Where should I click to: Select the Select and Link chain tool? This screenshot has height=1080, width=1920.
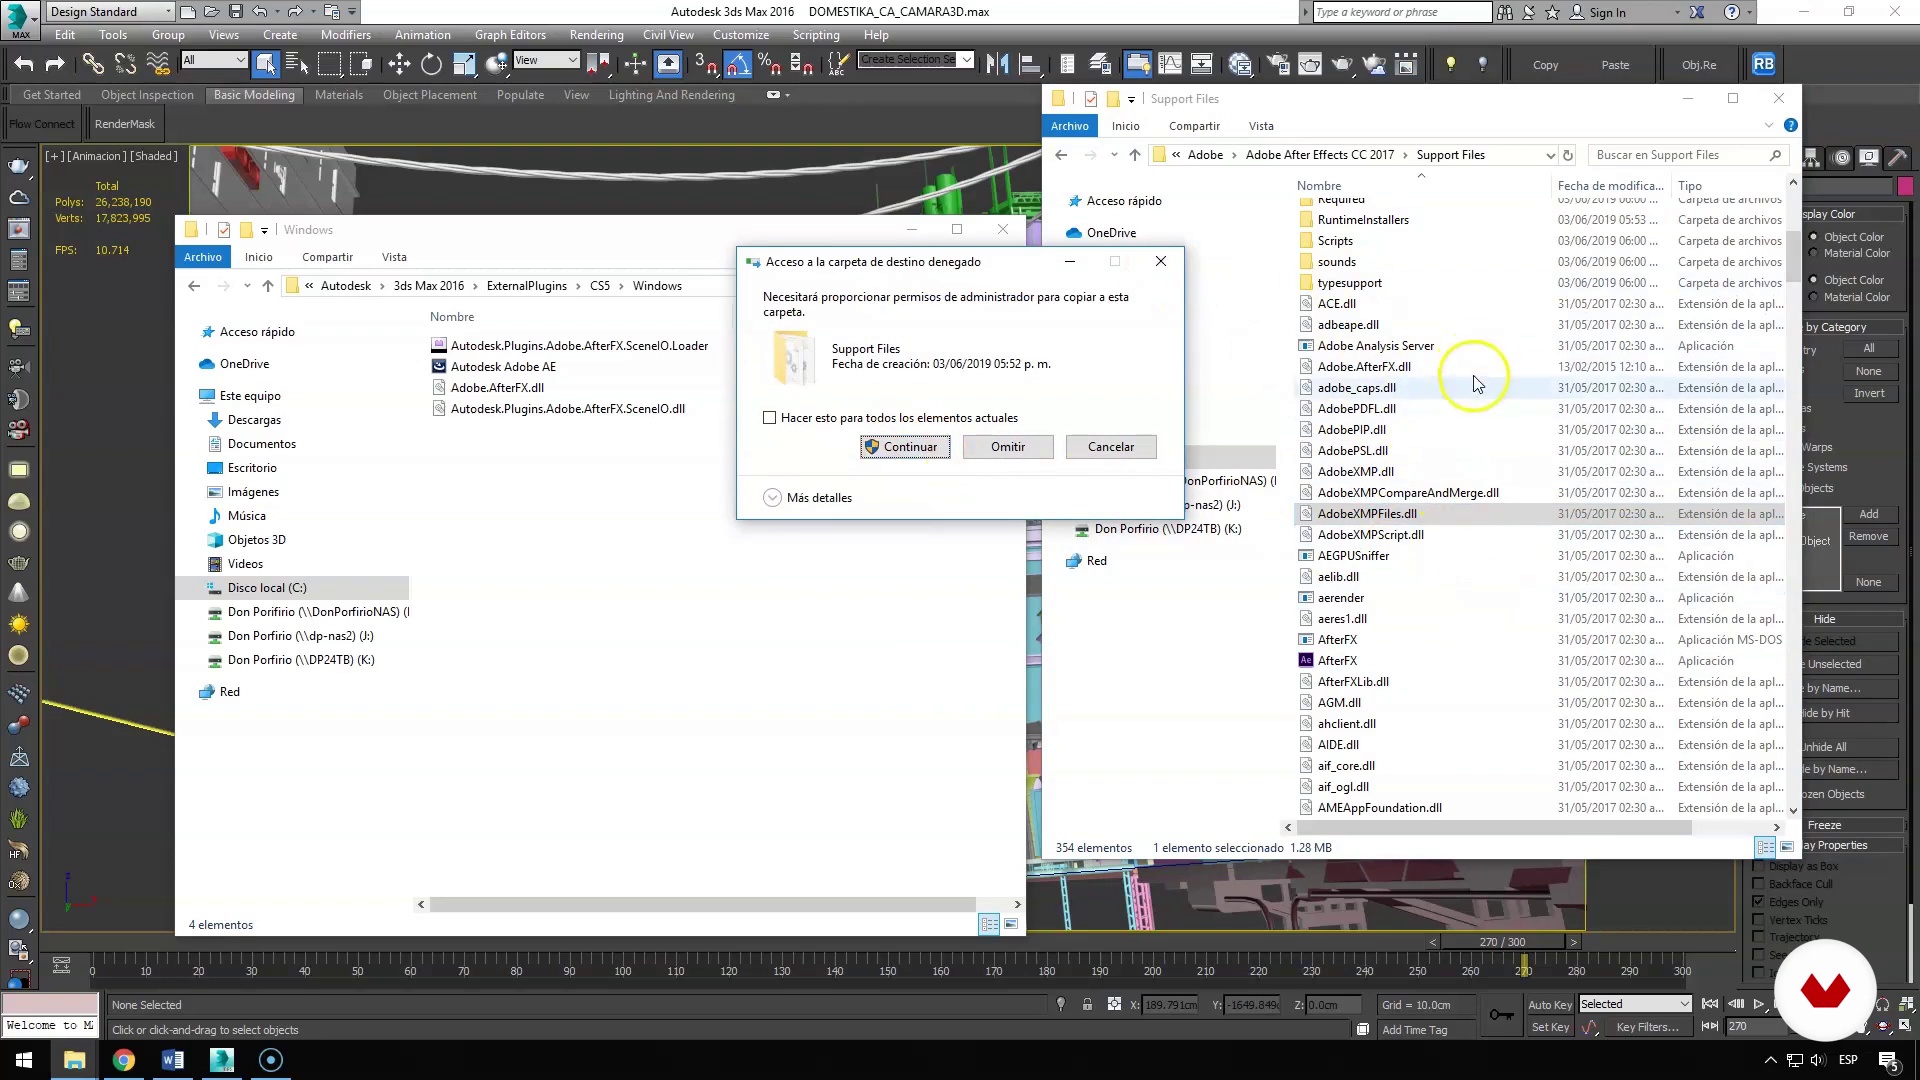pyautogui.click(x=92, y=64)
